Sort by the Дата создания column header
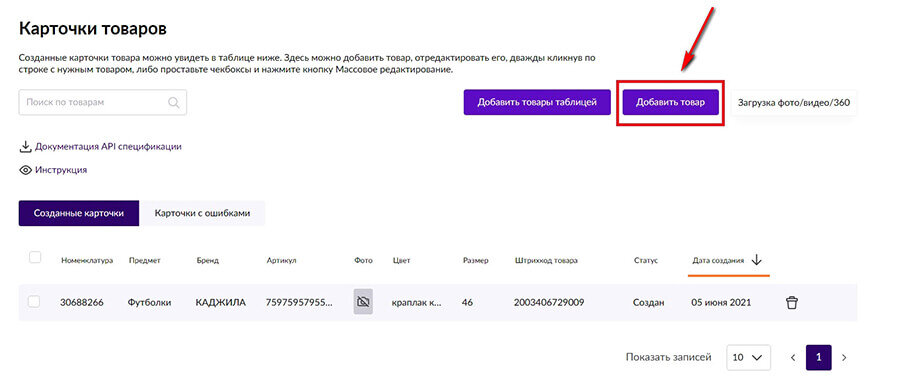 (x=718, y=261)
